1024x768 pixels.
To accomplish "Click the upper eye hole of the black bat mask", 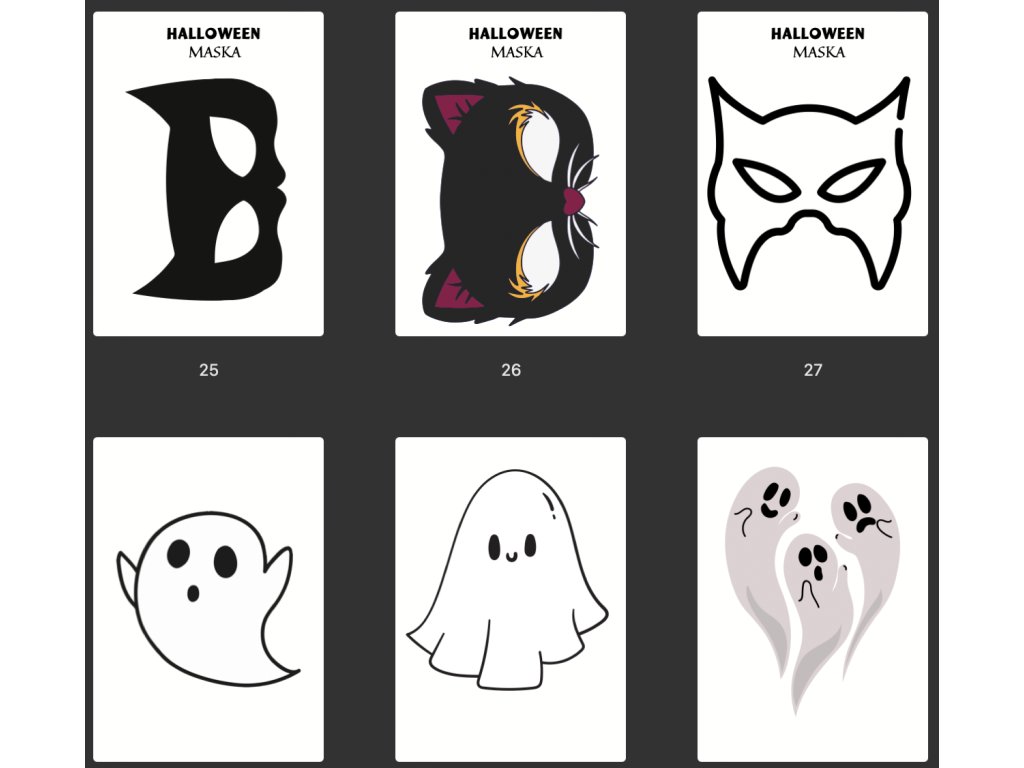I will 233,146.
